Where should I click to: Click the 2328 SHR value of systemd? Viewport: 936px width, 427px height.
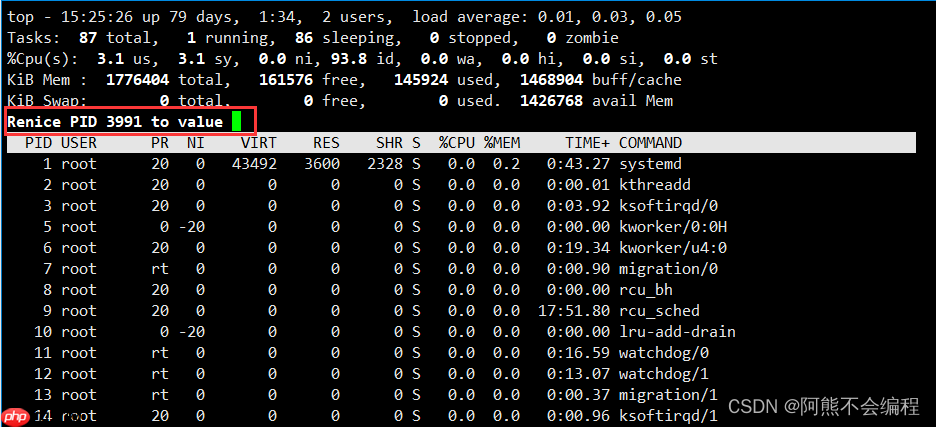[x=384, y=164]
